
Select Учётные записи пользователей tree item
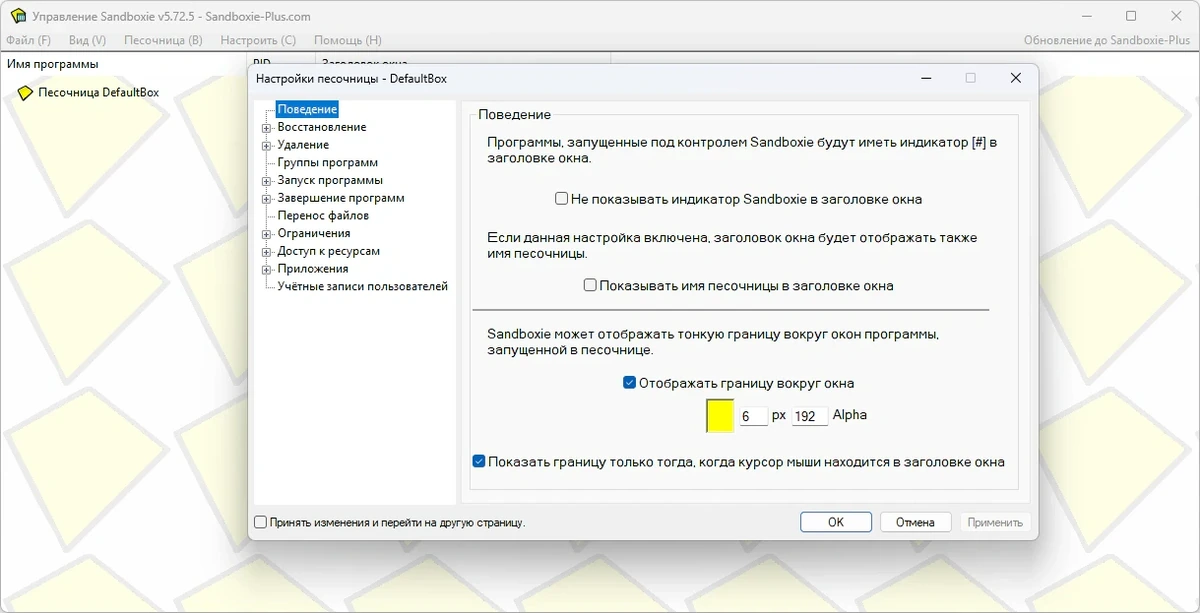[x=362, y=286]
